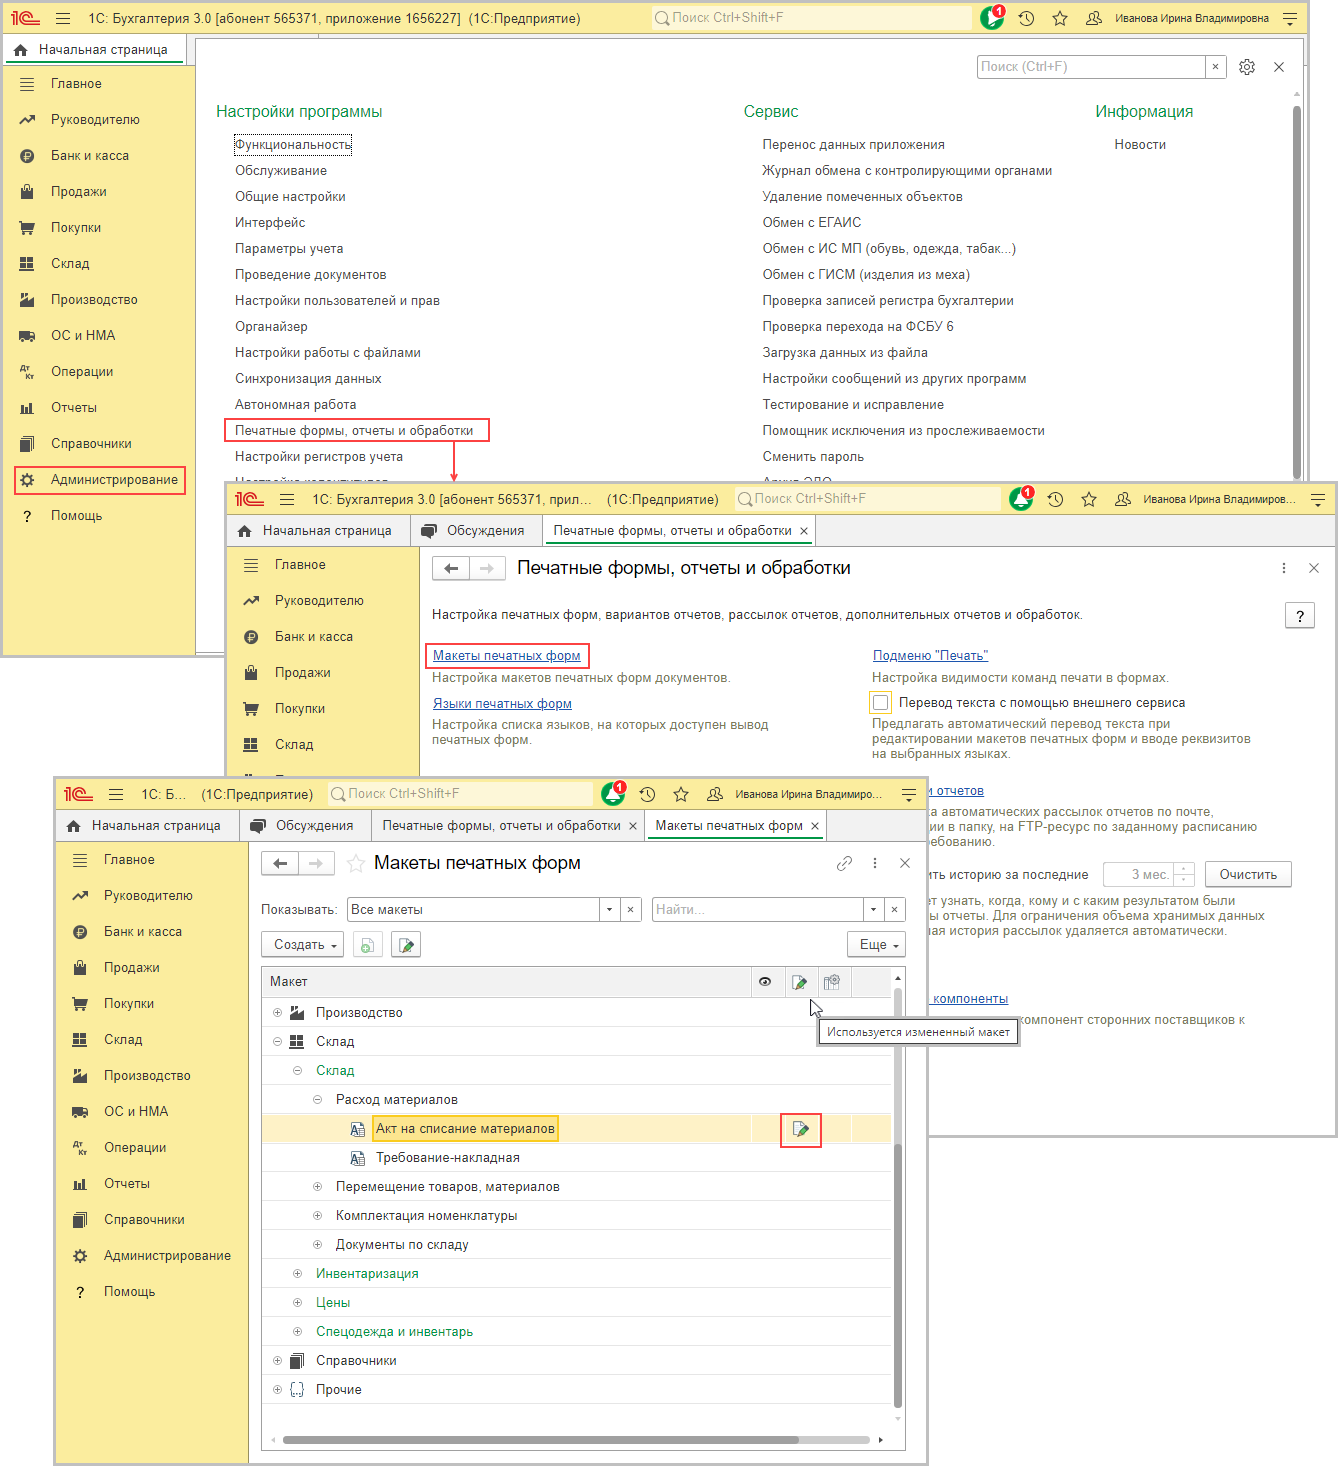This screenshot has width=1338, height=1466.
Task: Collapse the Расход материалов tree node
Action: (x=317, y=1100)
